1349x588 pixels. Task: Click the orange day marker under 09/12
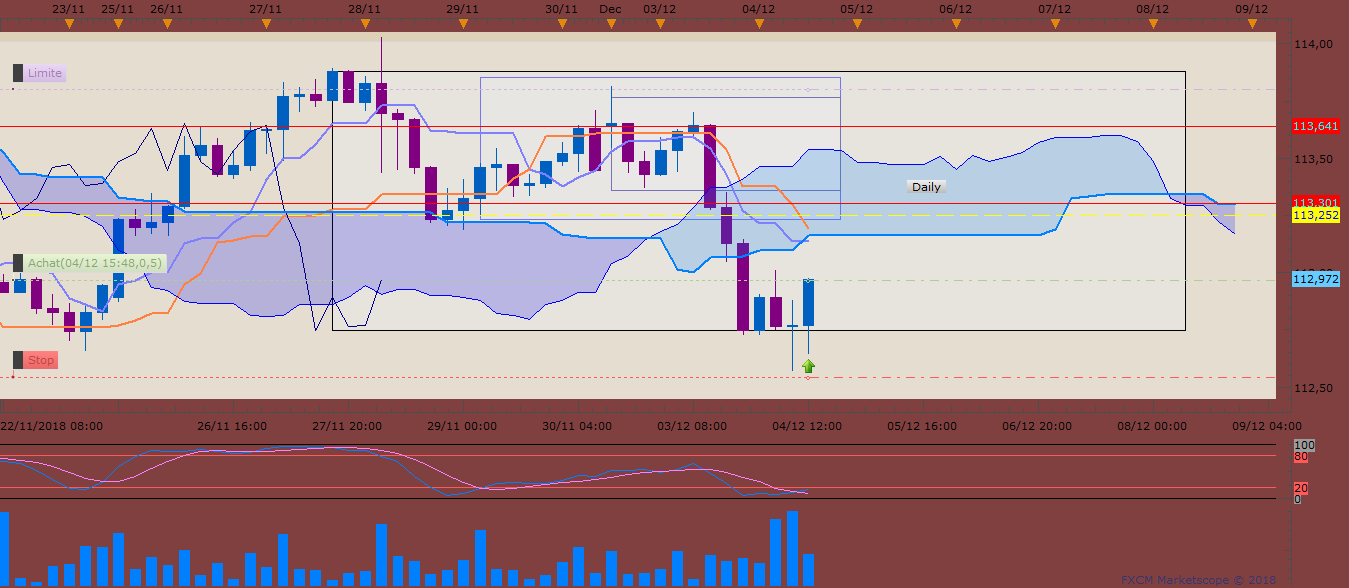point(1252,24)
